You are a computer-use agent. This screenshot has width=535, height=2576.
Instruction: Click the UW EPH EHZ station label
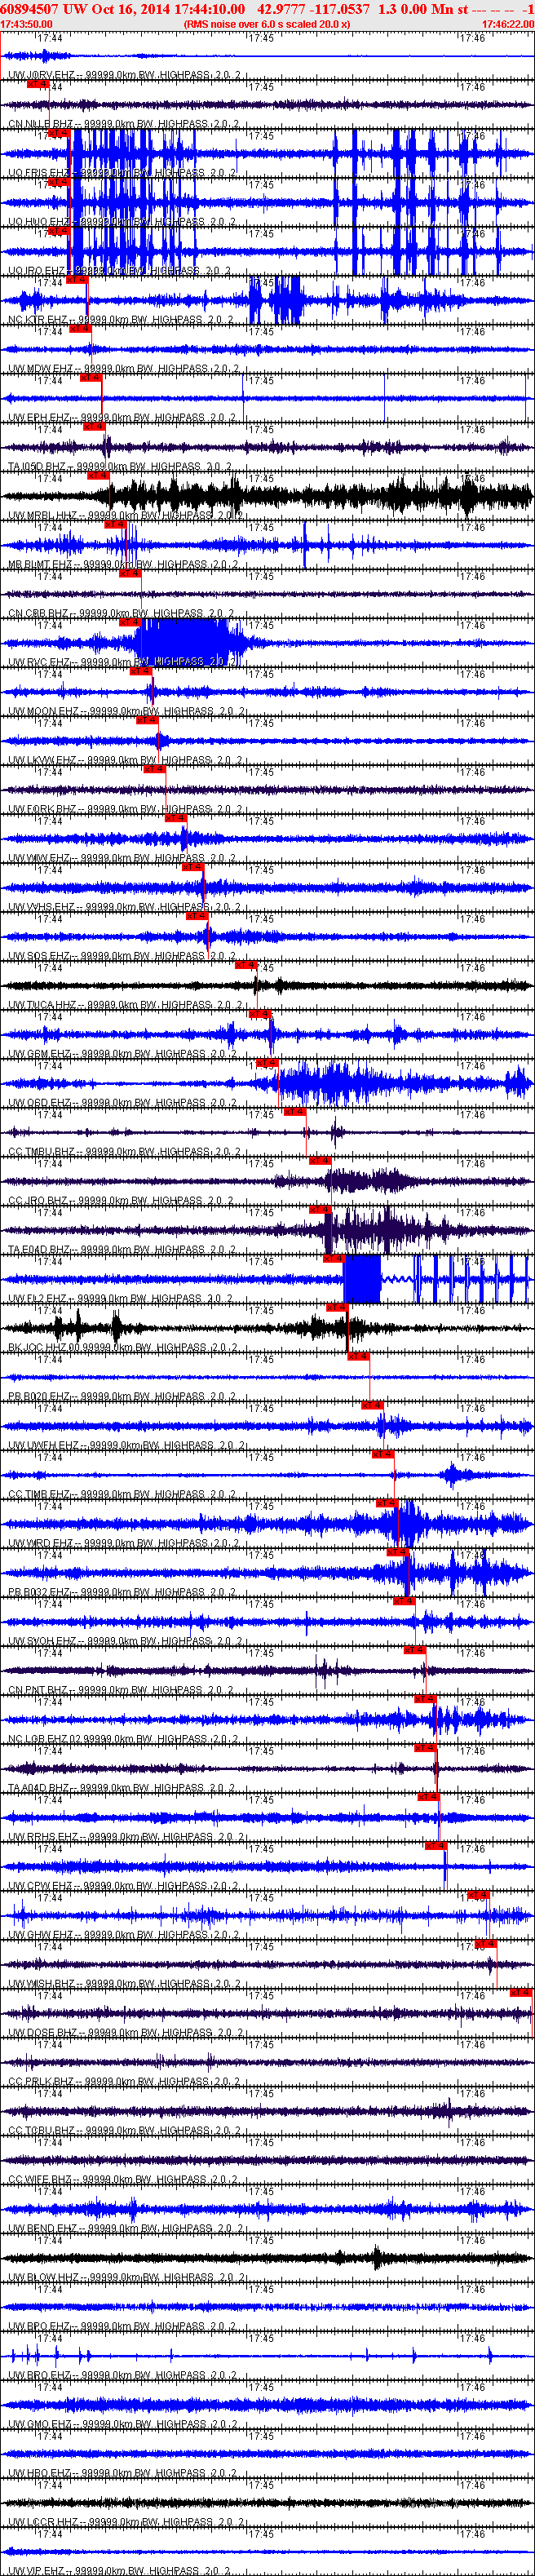click(39, 418)
